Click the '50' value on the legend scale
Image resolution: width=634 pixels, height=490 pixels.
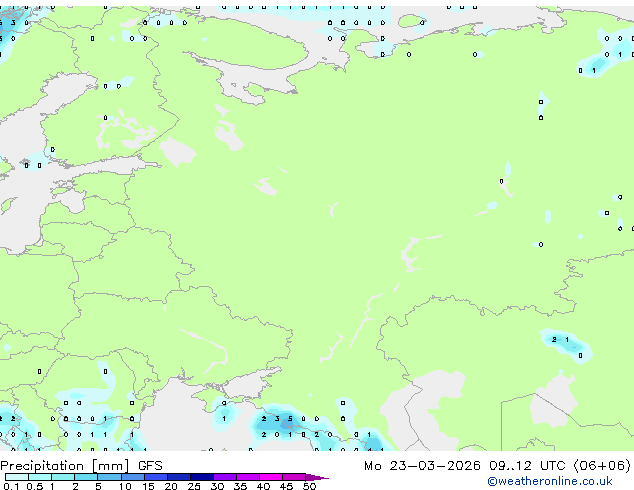(309, 487)
